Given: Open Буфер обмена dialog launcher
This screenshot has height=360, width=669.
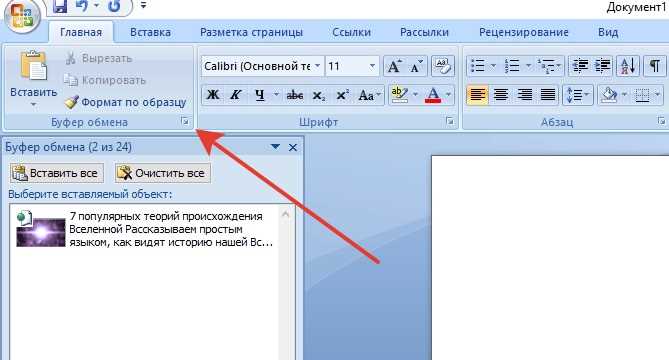Looking at the screenshot, I should click(185, 122).
